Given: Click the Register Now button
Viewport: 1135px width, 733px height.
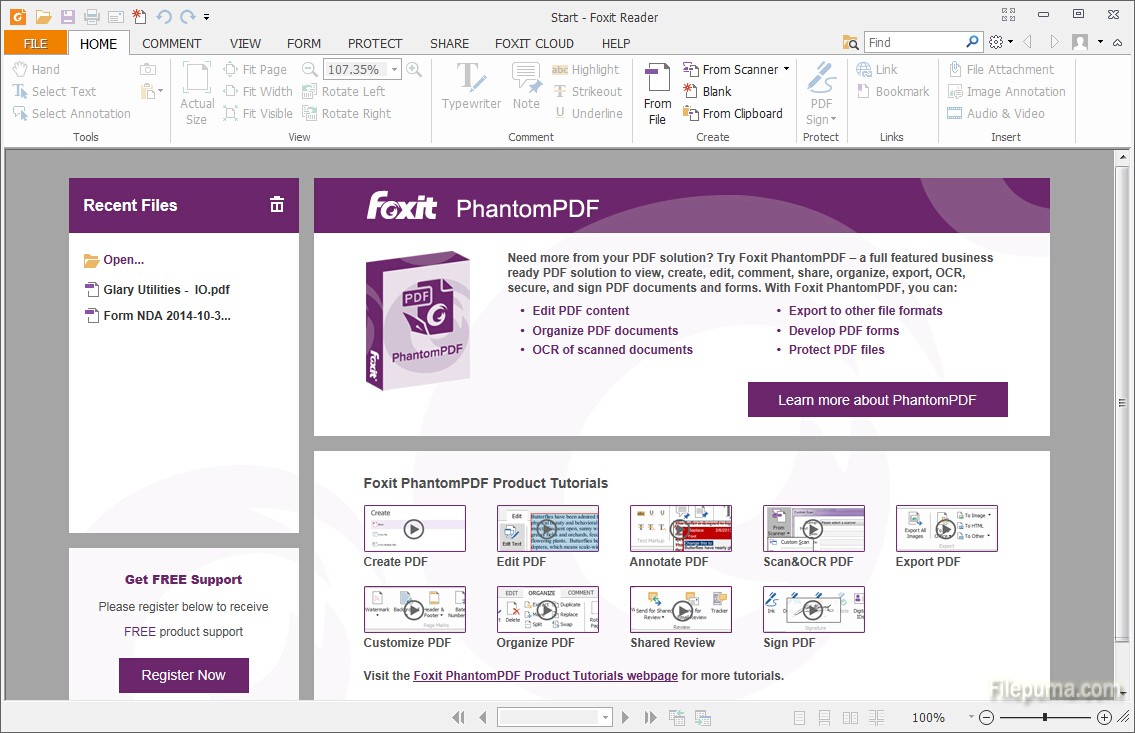Looking at the screenshot, I should tap(183, 675).
